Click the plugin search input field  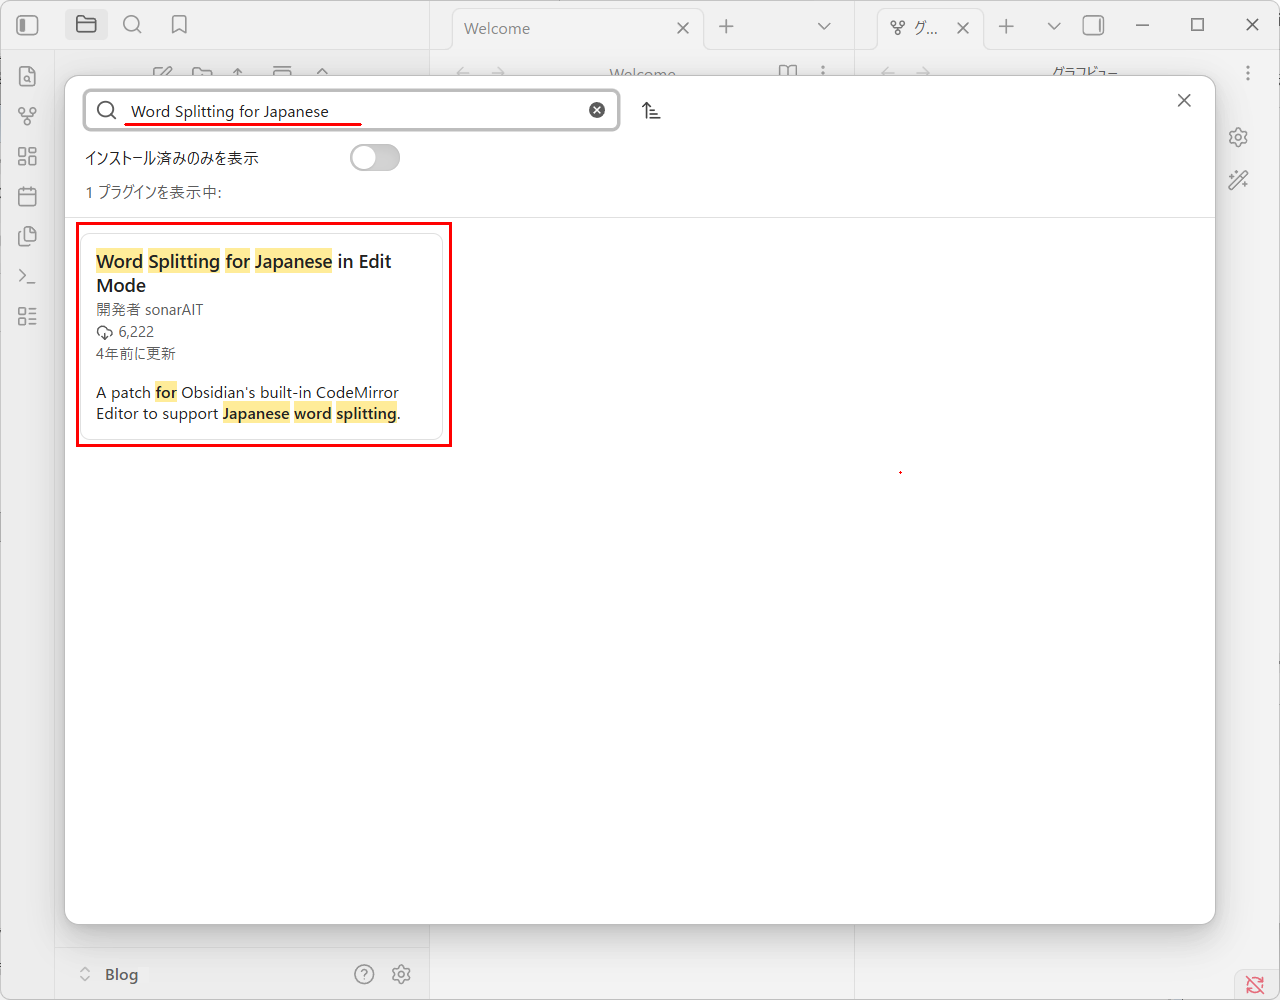(x=350, y=111)
